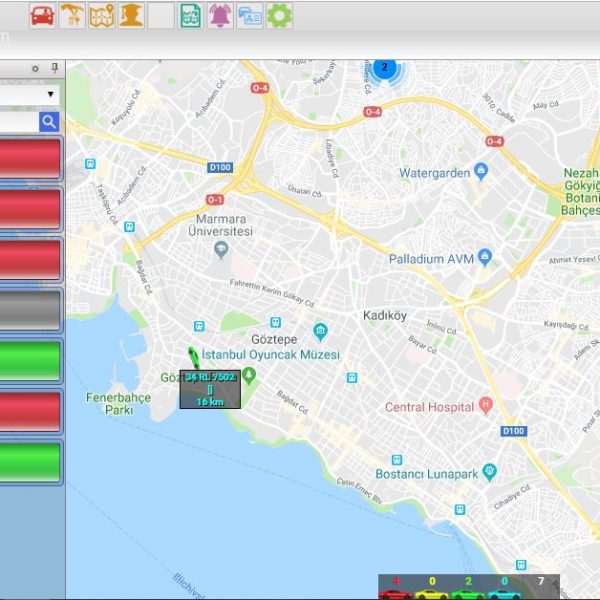Select the second red vehicle bar from top
Viewport: 600px width, 600px height.
(x=30, y=209)
